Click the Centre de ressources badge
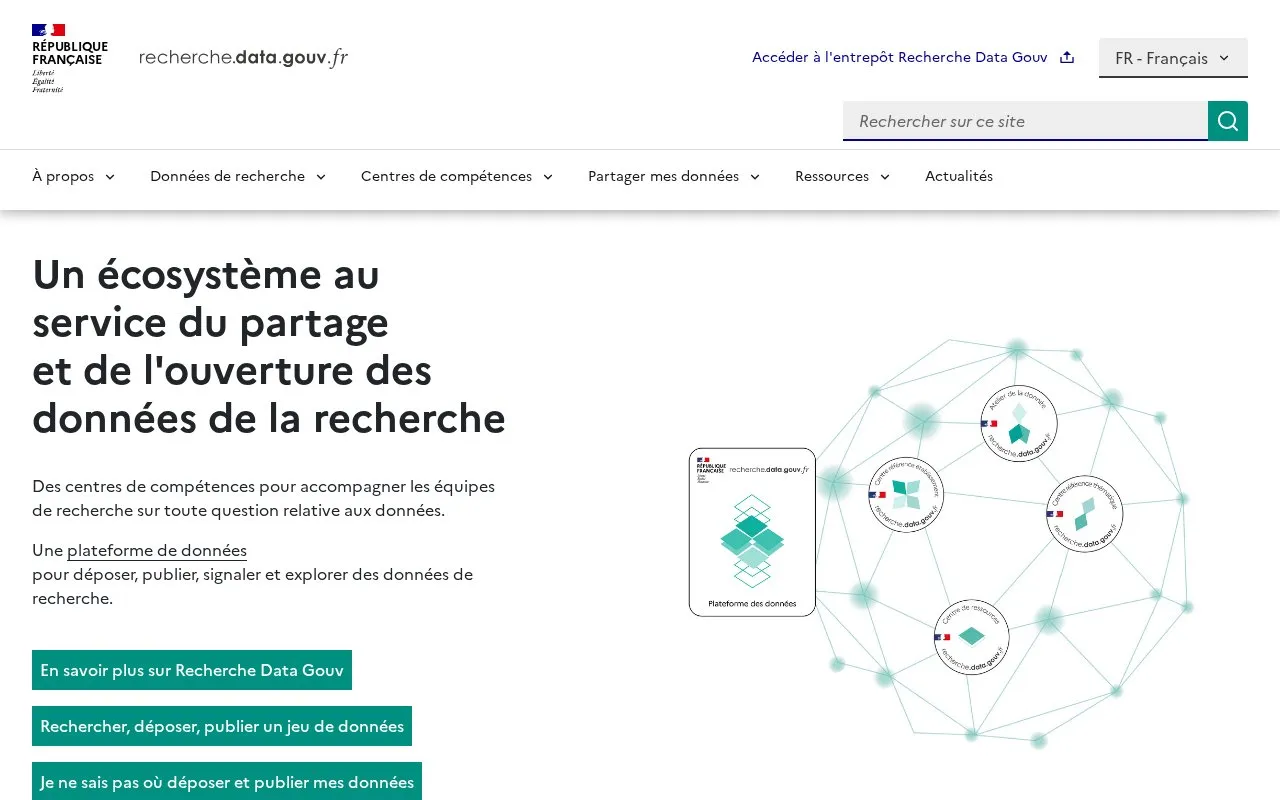1280x800 pixels. click(972, 637)
